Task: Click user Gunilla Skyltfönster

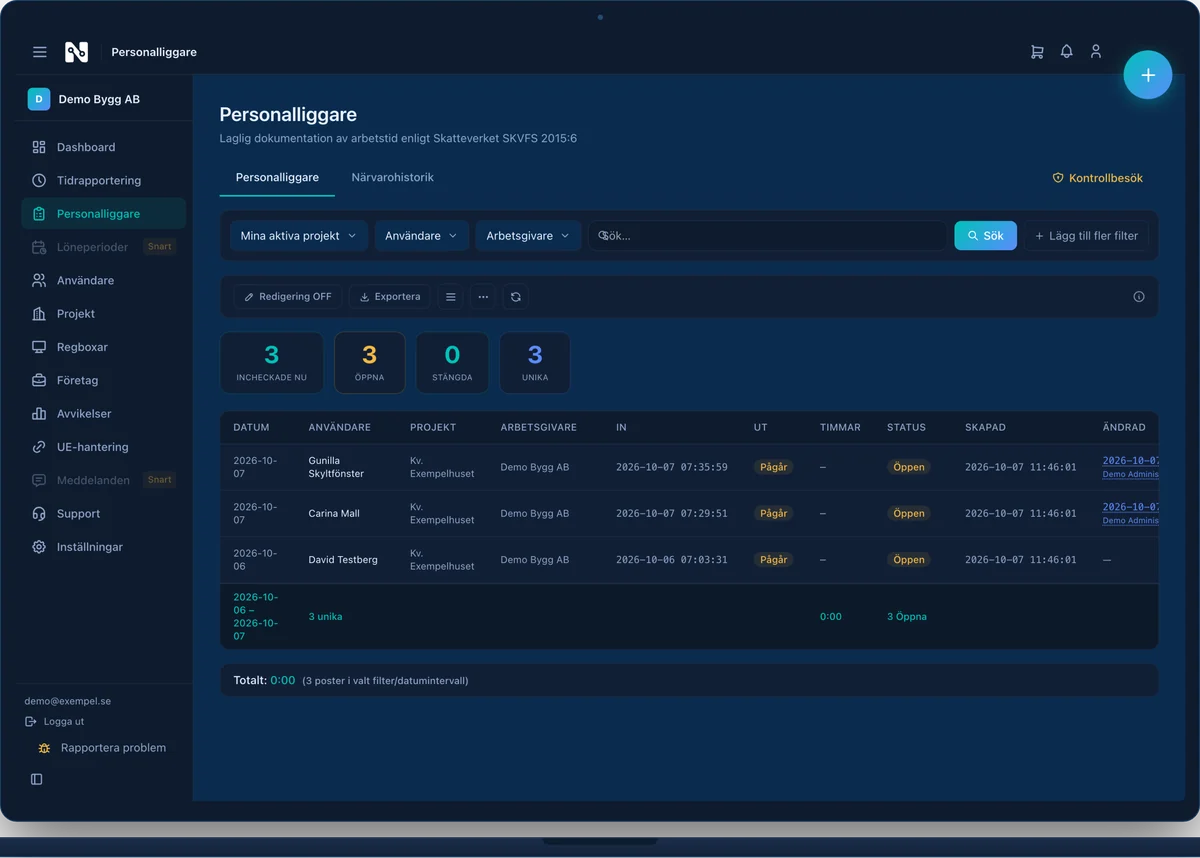Action: point(336,467)
